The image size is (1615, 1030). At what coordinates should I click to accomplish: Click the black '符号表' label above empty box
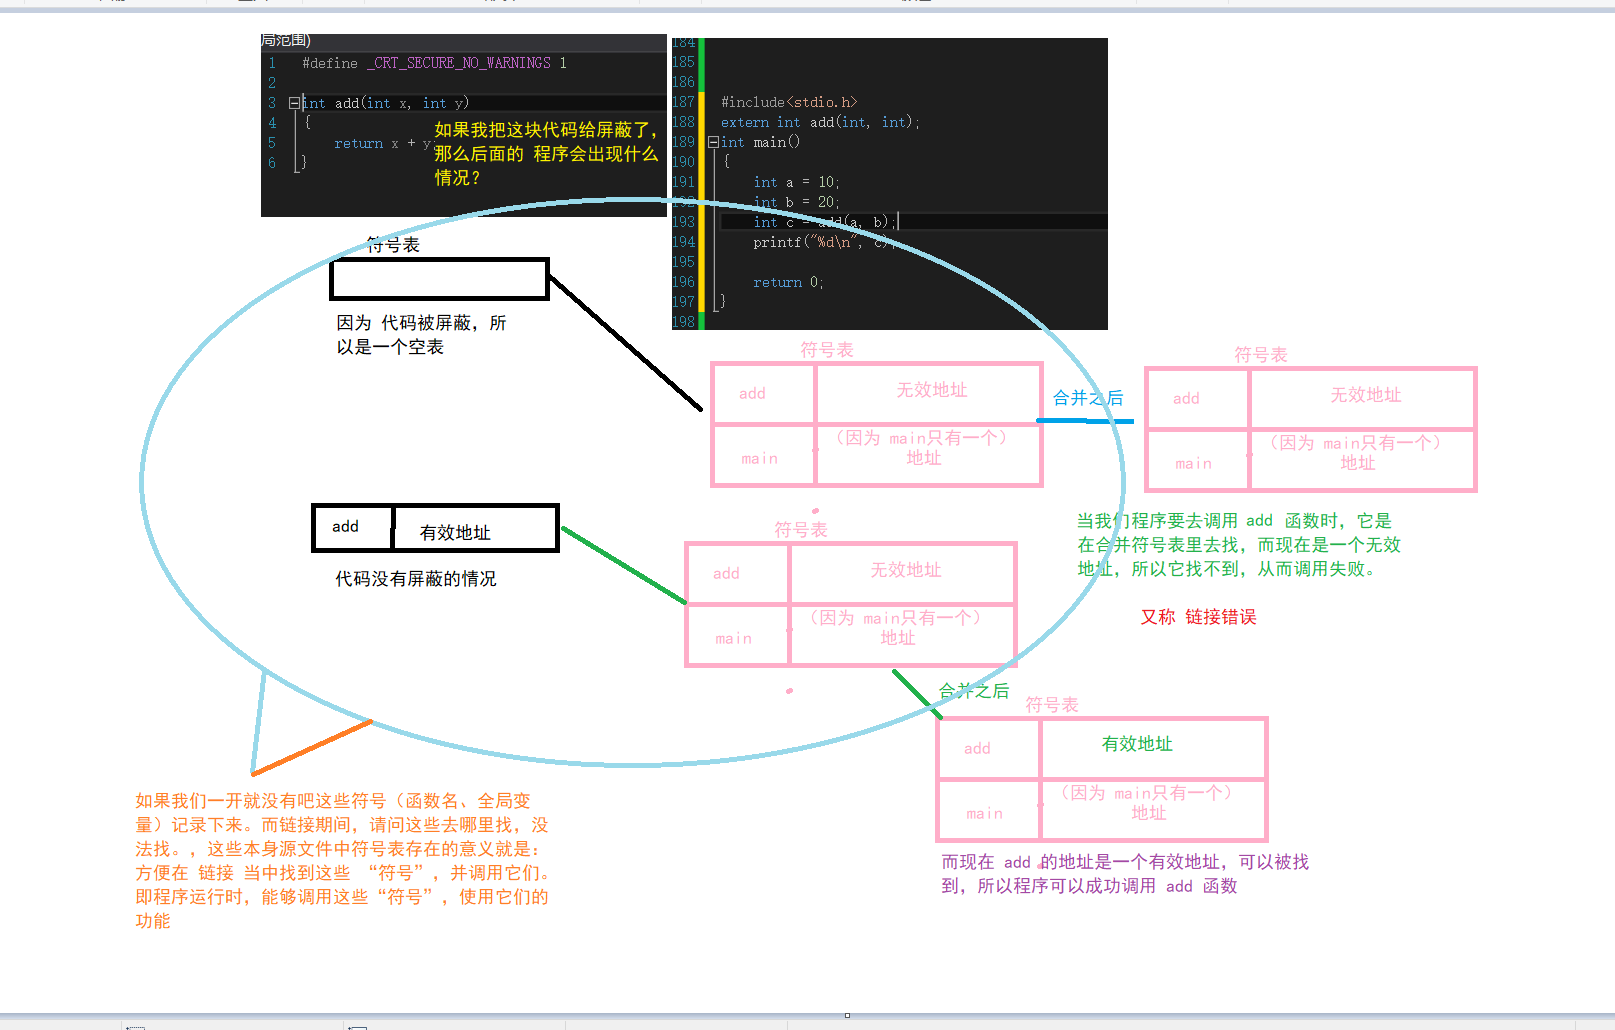[x=393, y=245]
